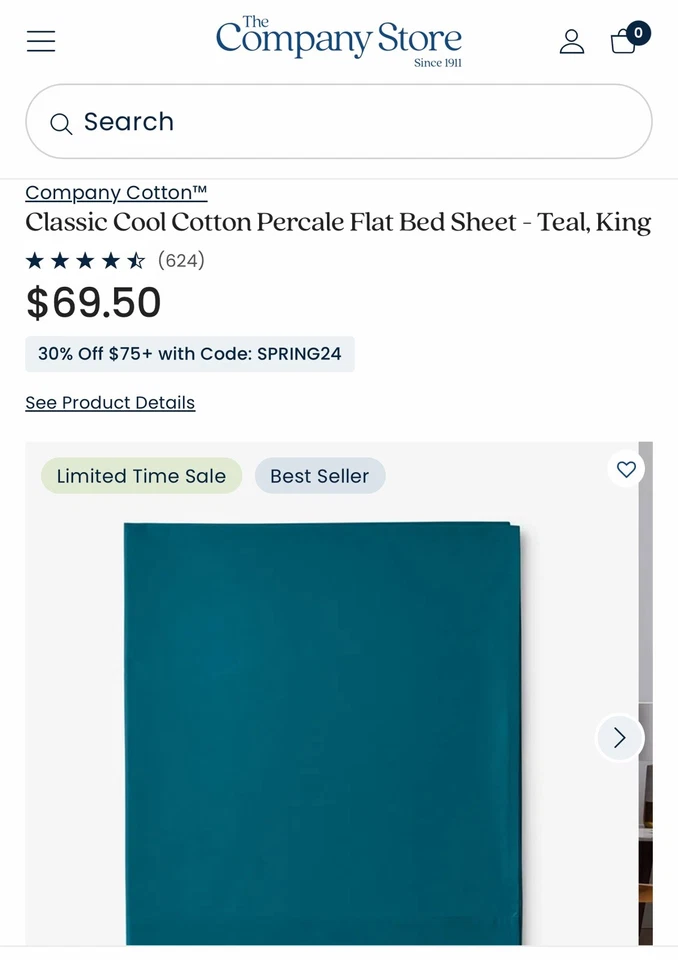Open the user account icon
Viewport: 678px width, 960px height.
(572, 41)
